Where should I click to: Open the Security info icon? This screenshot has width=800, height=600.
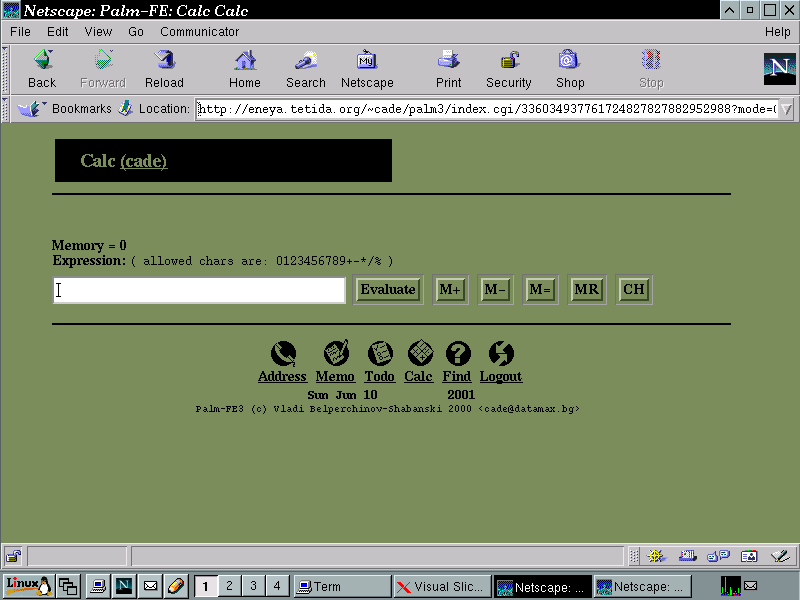tap(509, 61)
